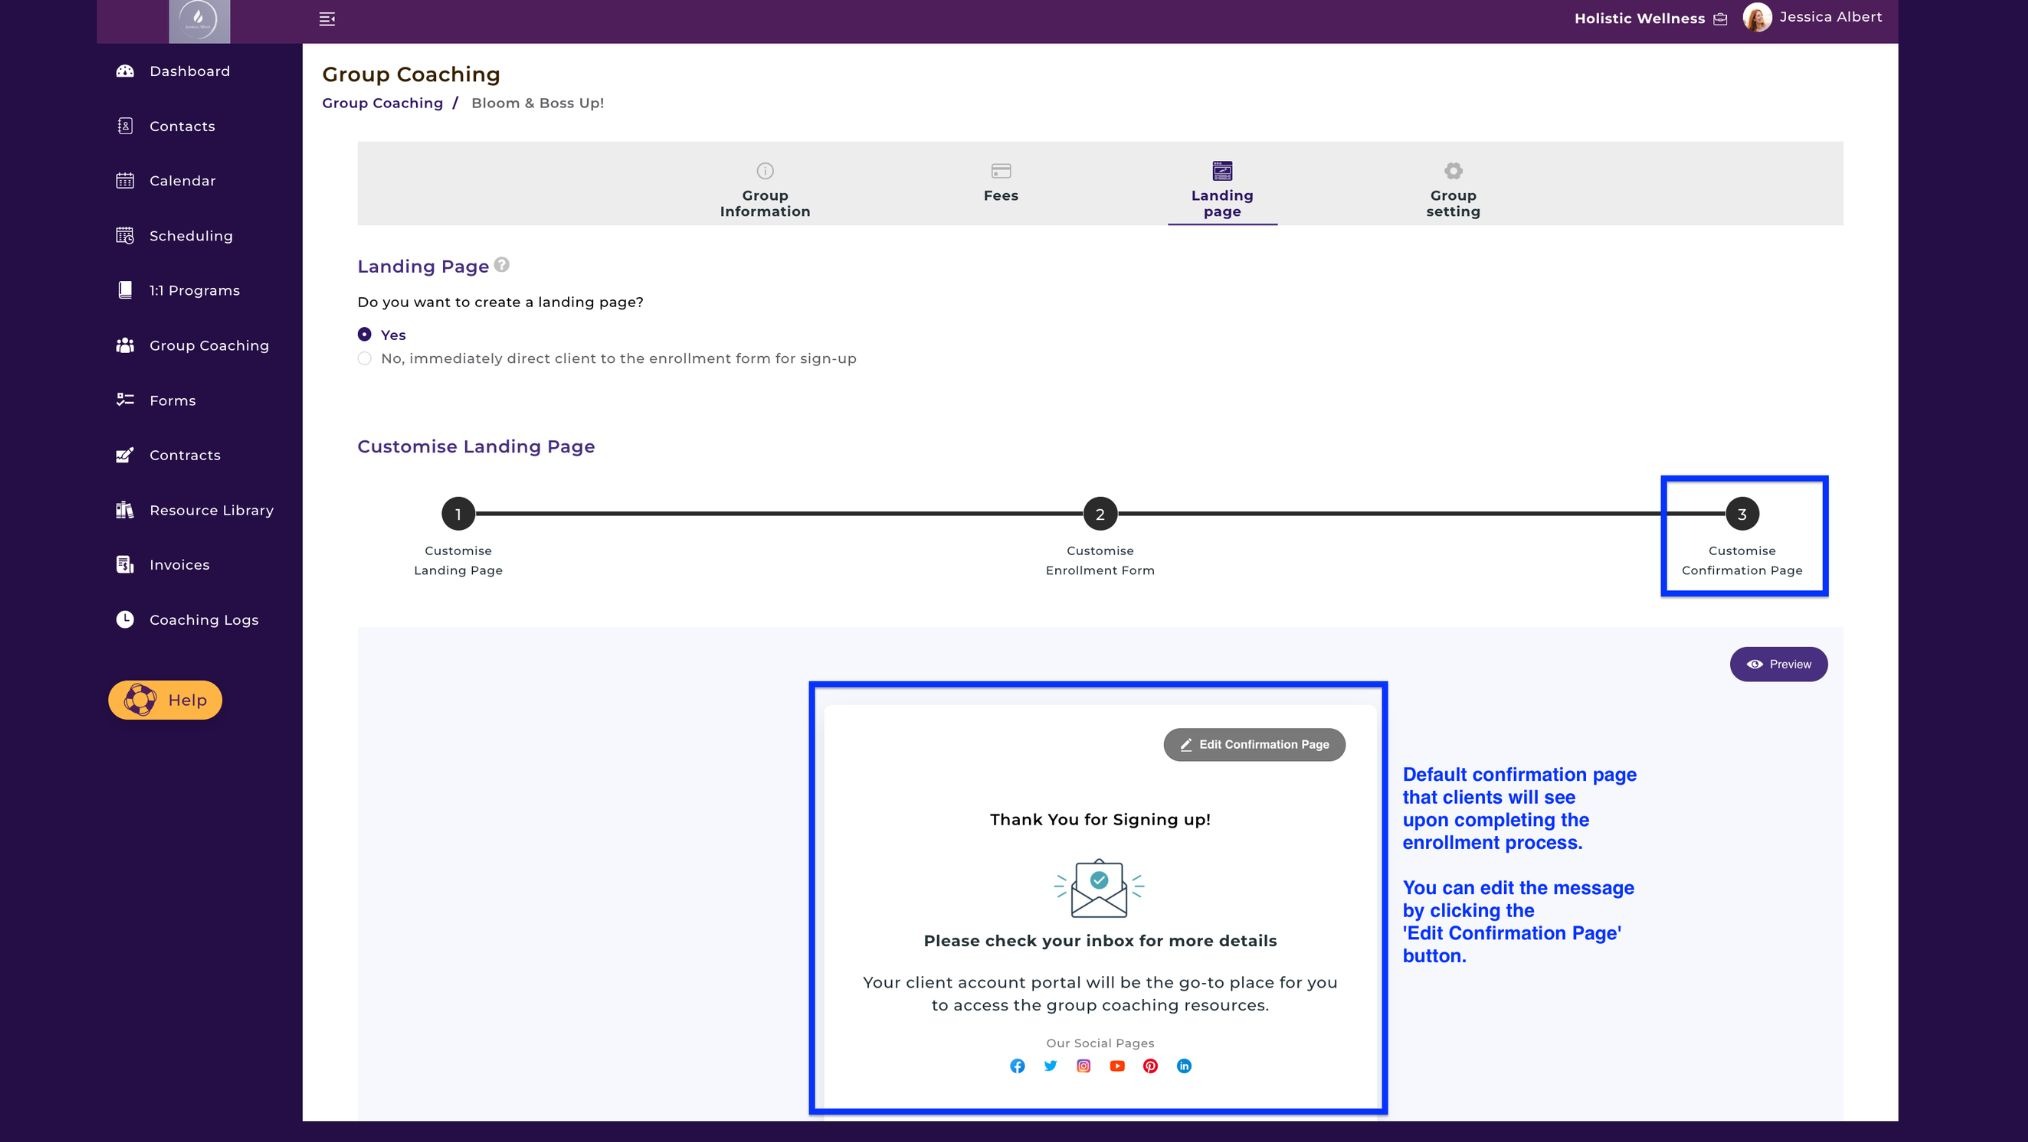Viewport: 2028px width, 1142px height.
Task: Open the Twitter social page icon
Action: coord(1050,1066)
